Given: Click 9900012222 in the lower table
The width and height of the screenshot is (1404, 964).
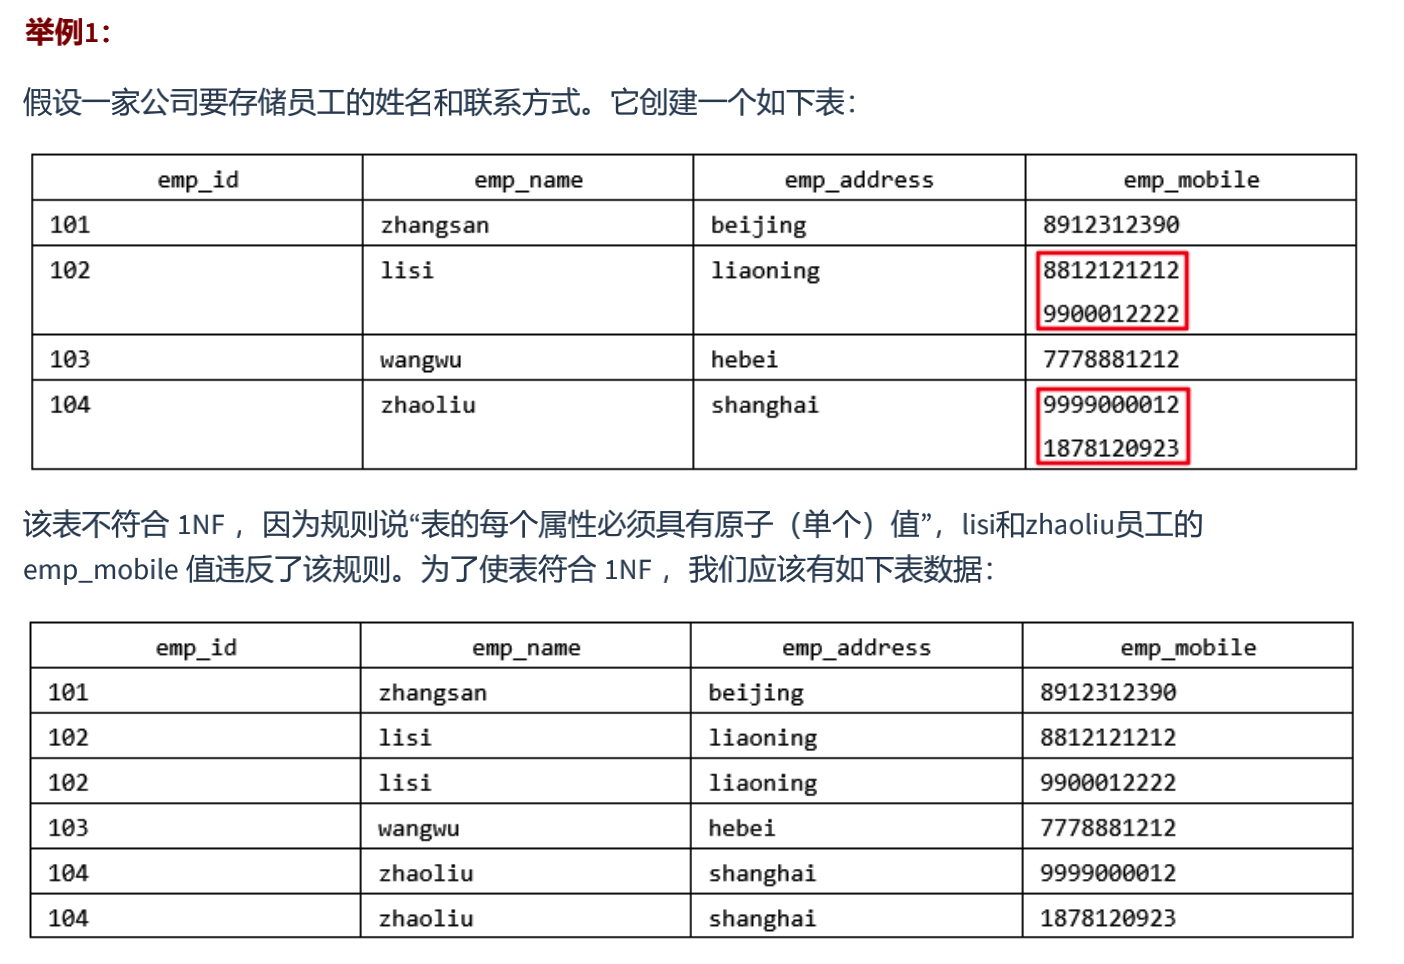Looking at the screenshot, I should pyautogui.click(x=1108, y=783).
